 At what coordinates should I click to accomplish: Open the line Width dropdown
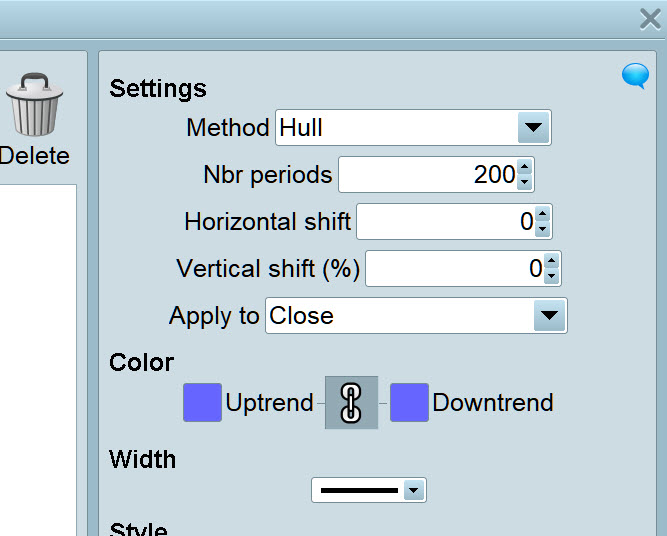(412, 490)
